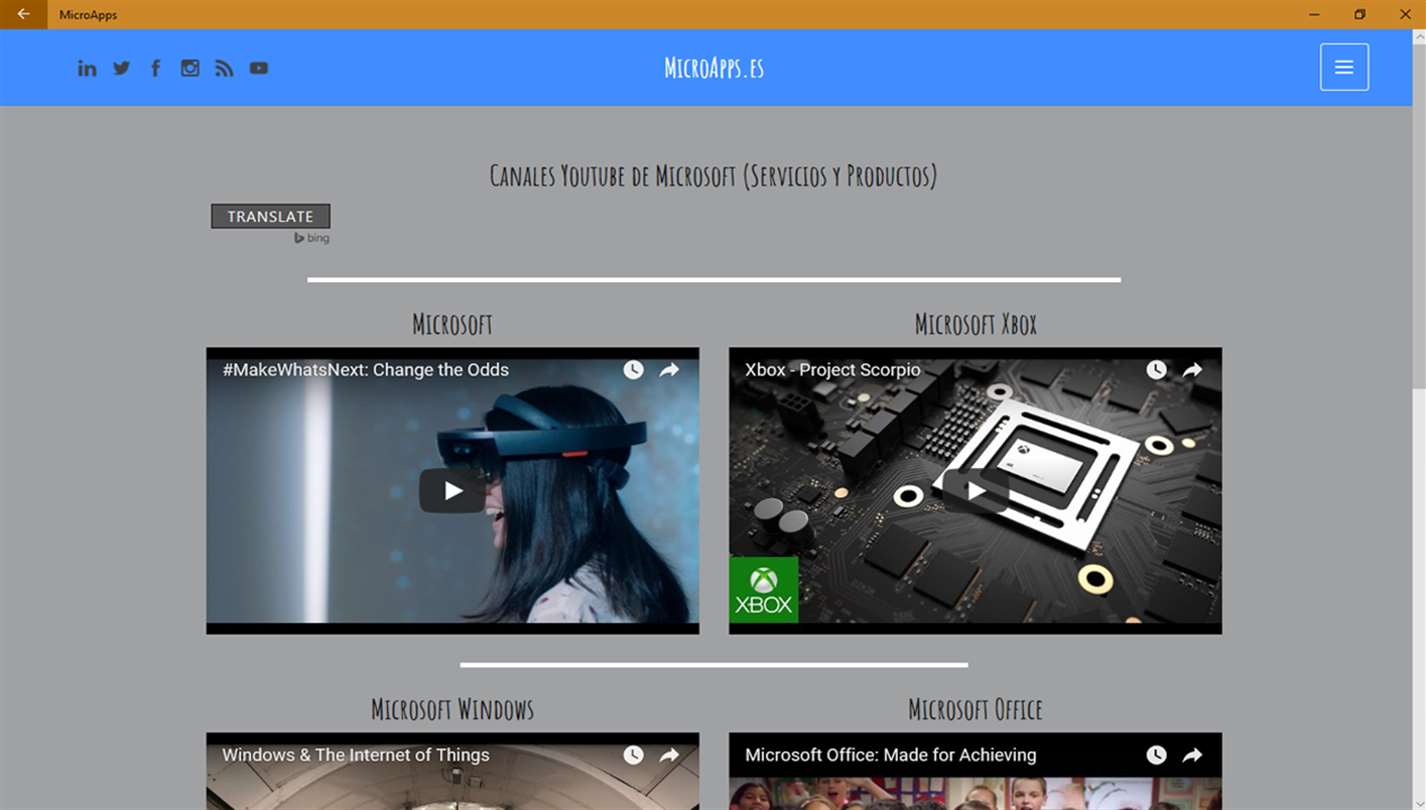Click the TRANSLATE button

(270, 216)
